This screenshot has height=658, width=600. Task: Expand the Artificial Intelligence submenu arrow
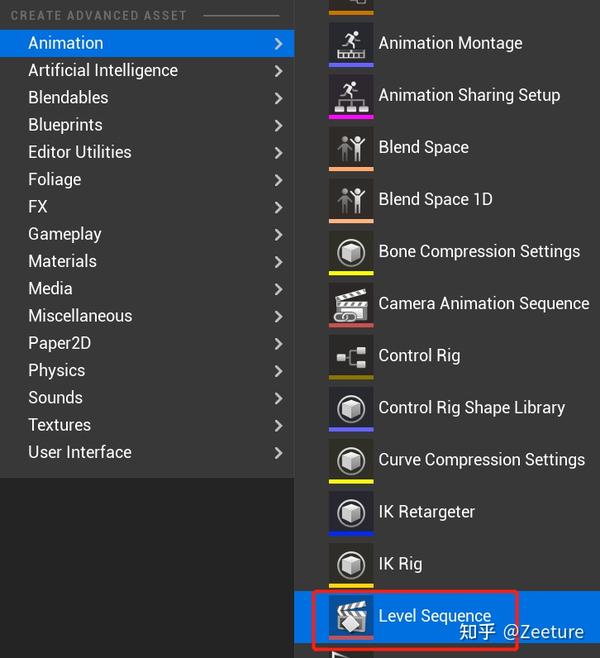coord(278,71)
